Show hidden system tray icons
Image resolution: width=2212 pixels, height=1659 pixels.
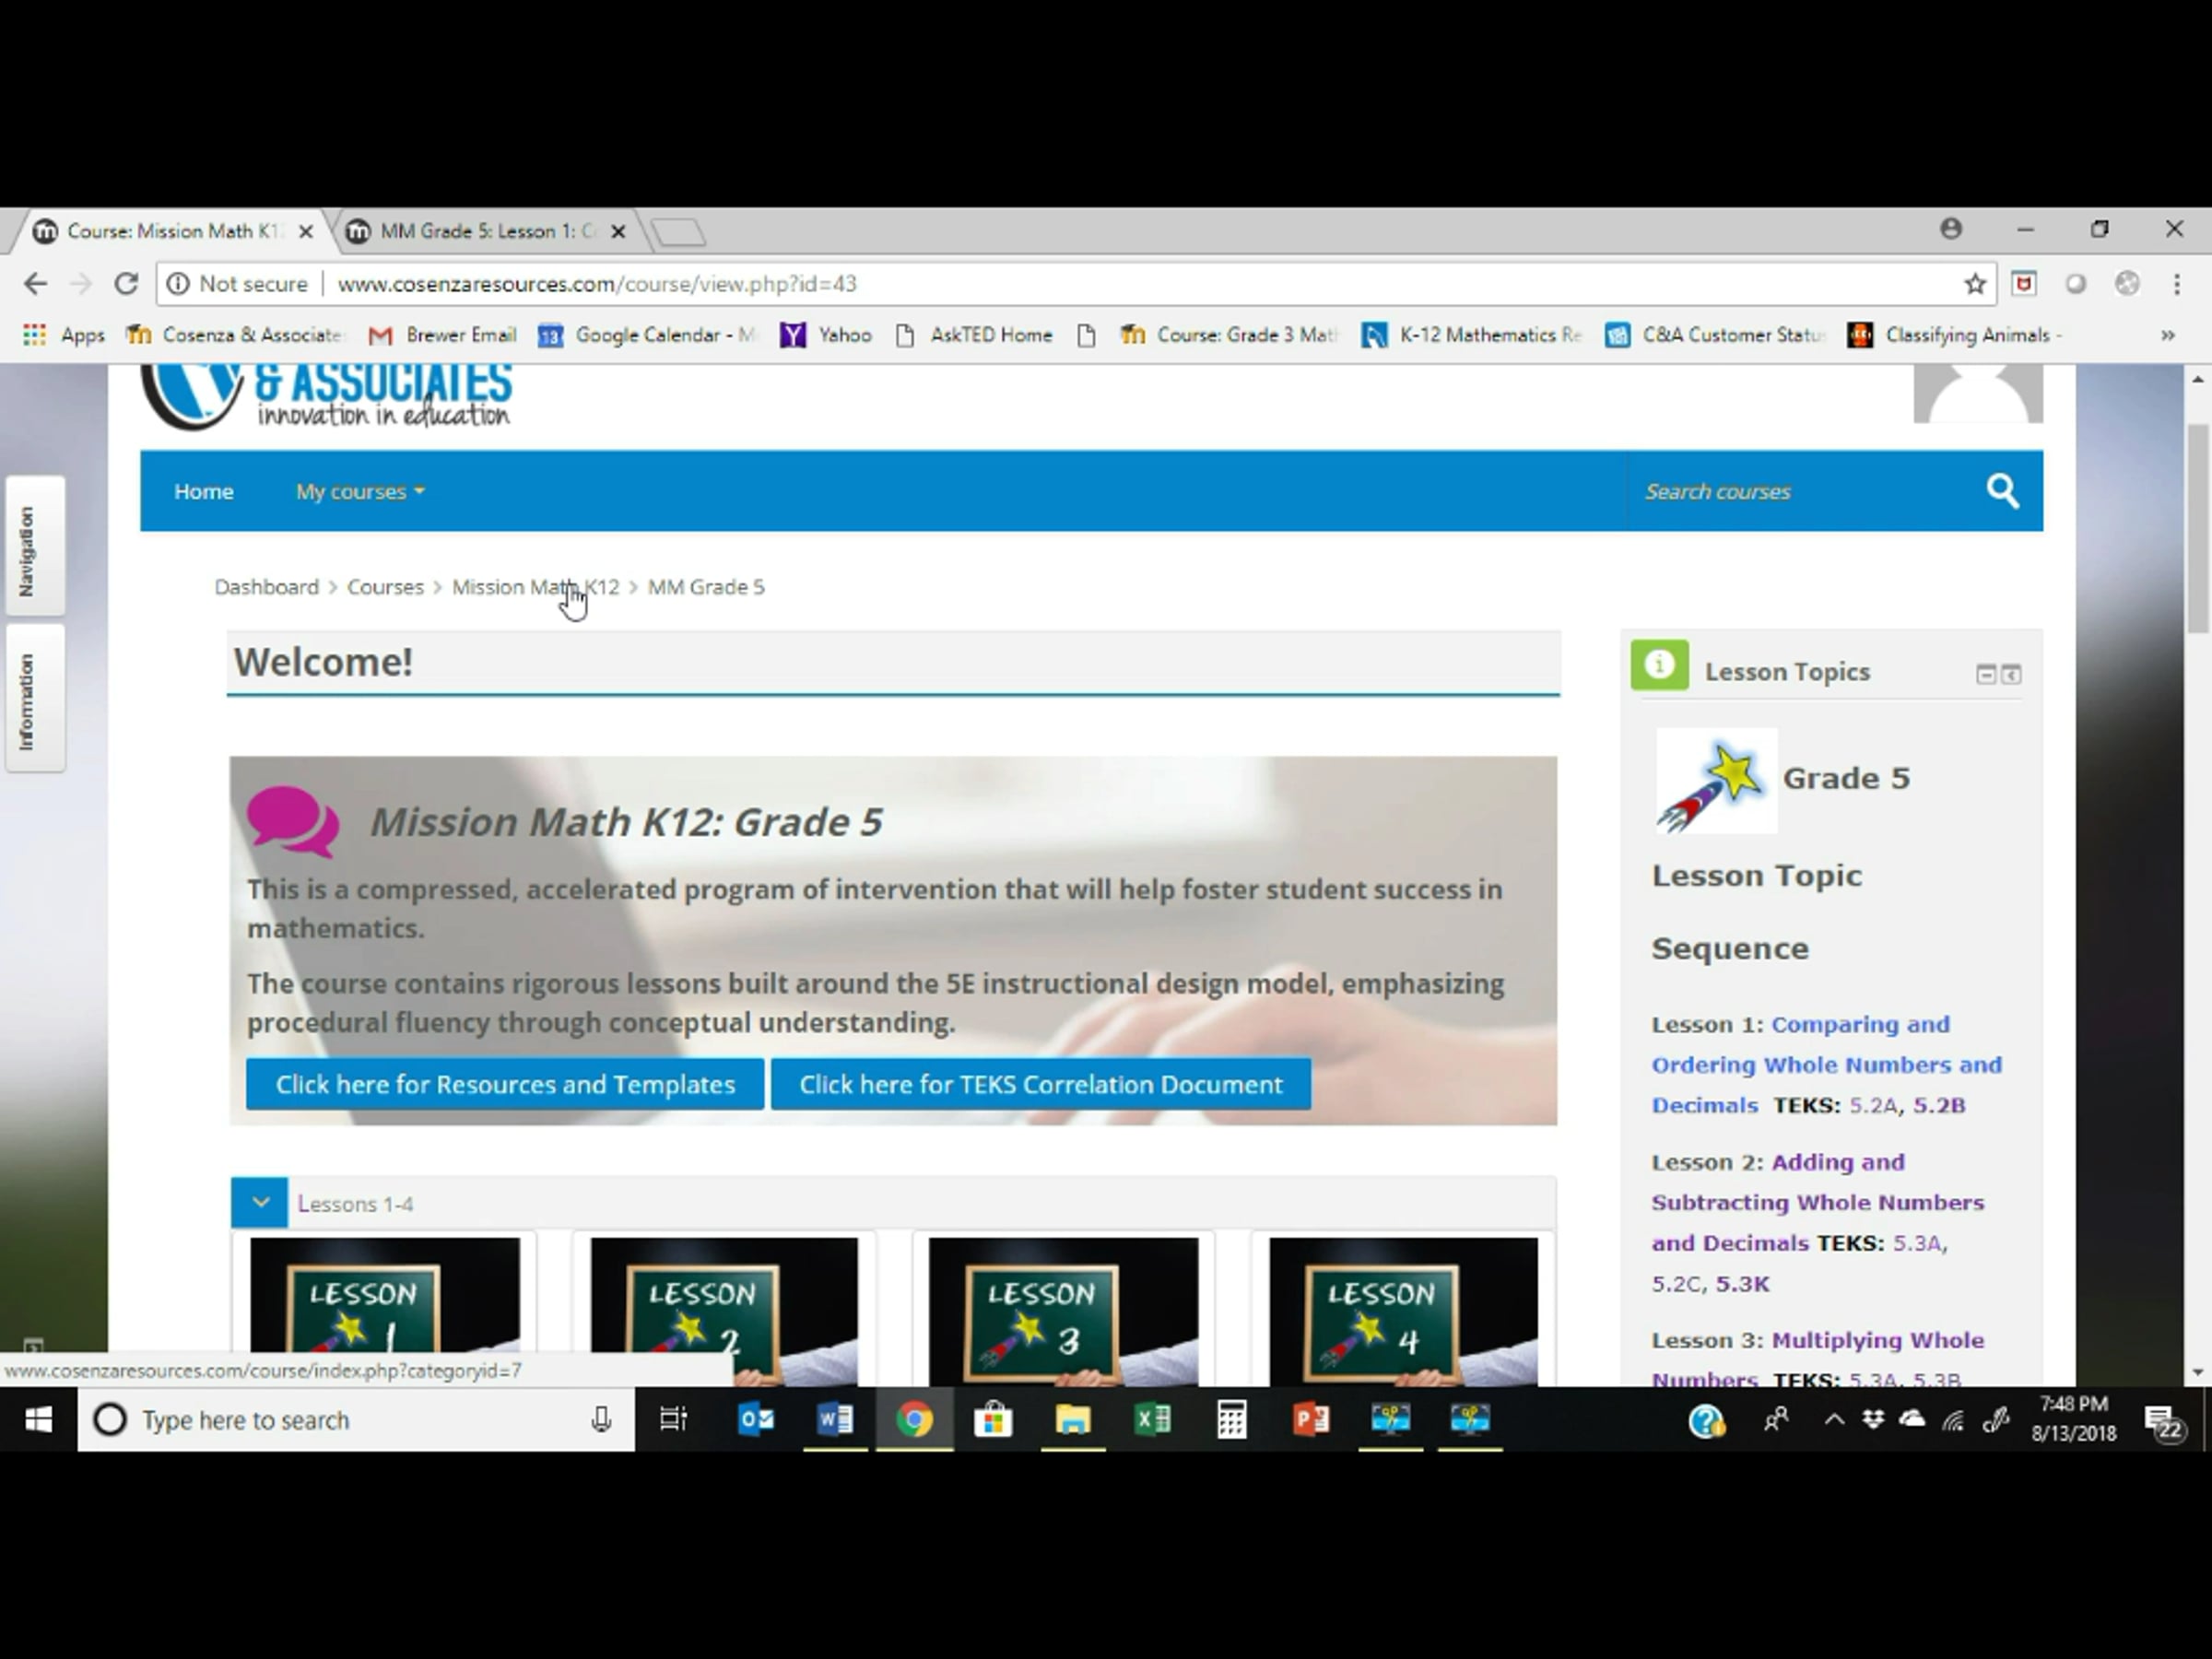point(1833,1419)
